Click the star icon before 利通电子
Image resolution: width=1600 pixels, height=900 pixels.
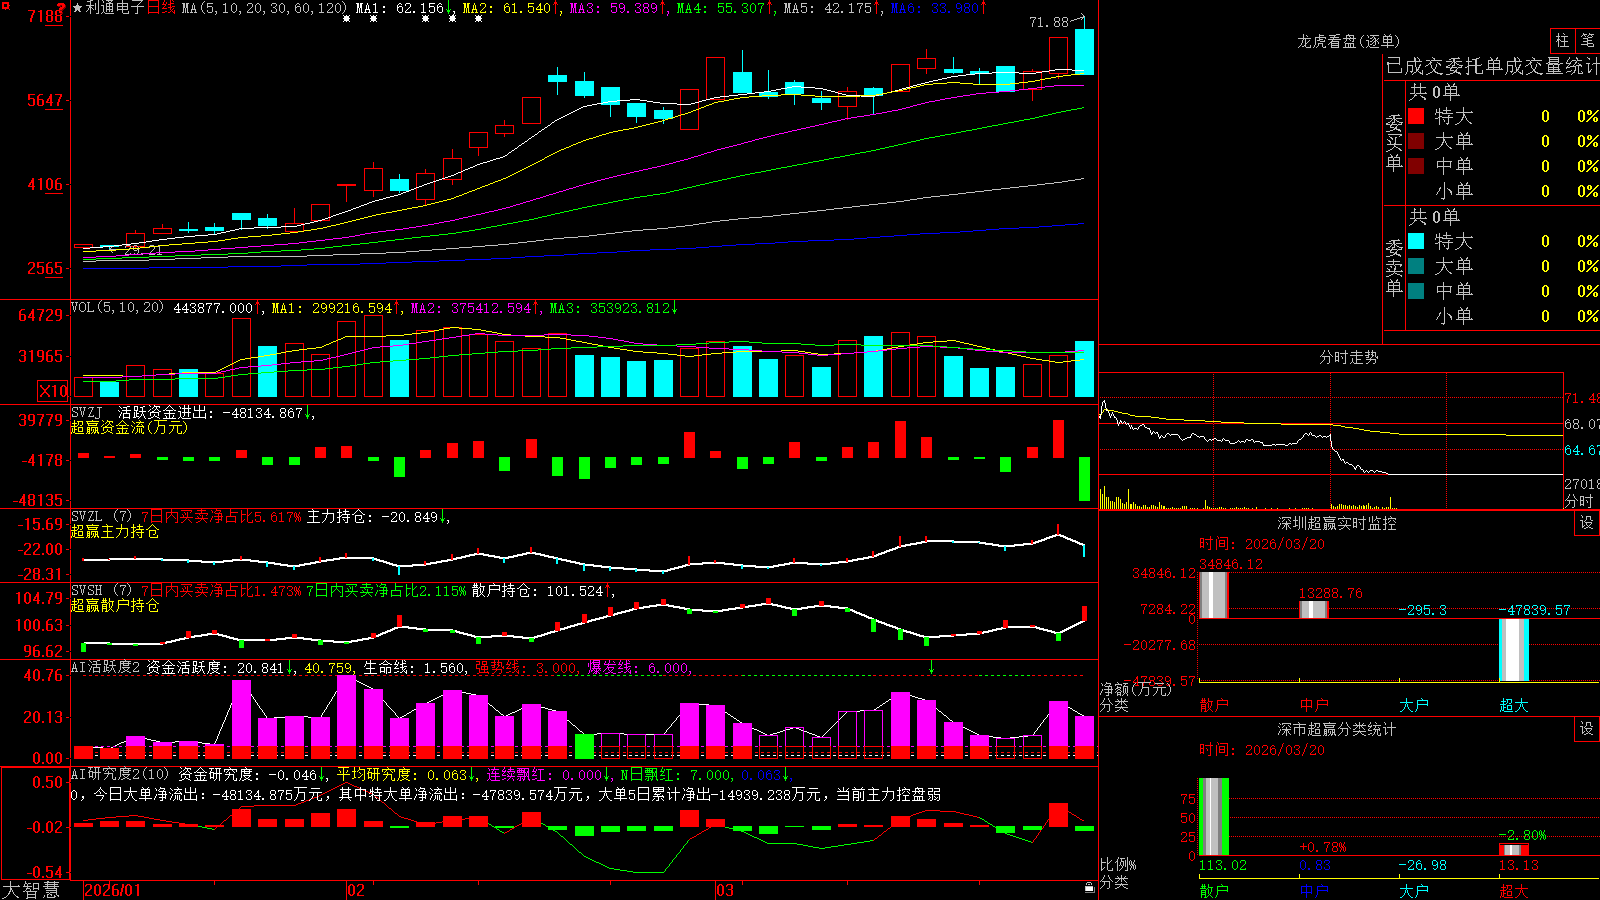pos(77,8)
